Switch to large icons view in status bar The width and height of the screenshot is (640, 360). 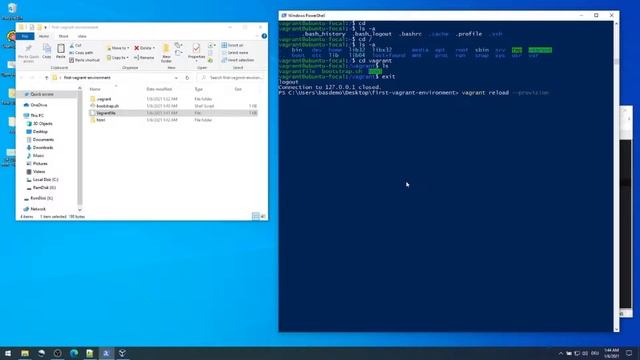263,216
